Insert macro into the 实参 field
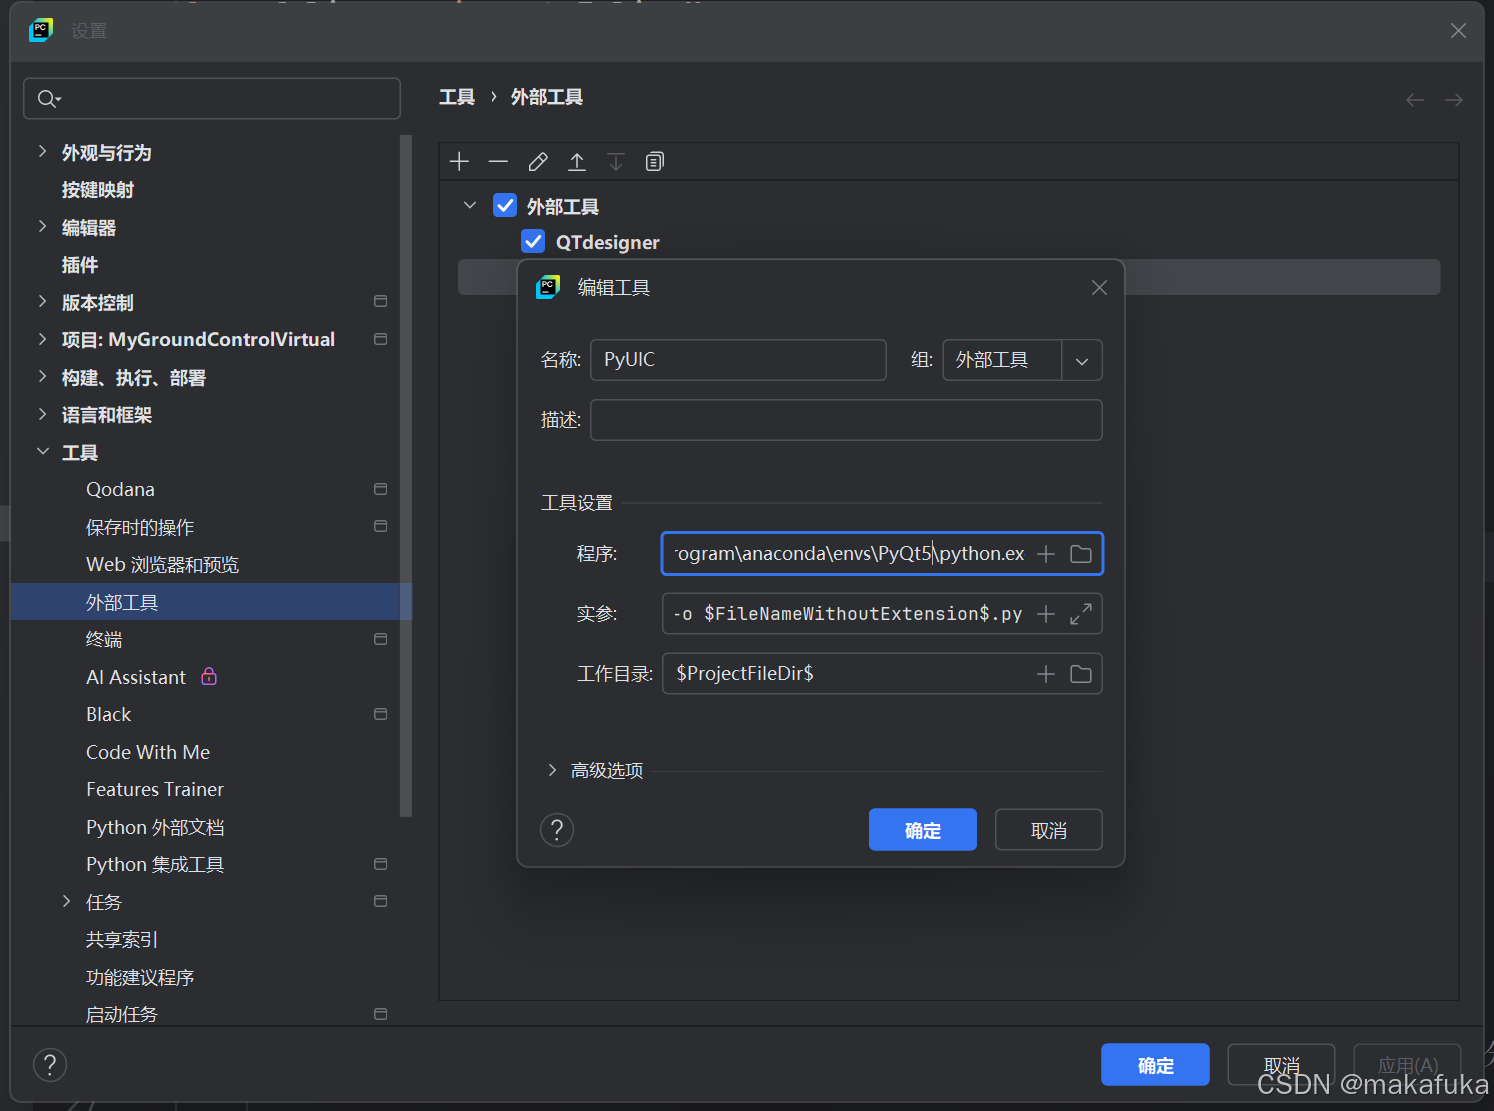The width and height of the screenshot is (1494, 1111). (1045, 613)
